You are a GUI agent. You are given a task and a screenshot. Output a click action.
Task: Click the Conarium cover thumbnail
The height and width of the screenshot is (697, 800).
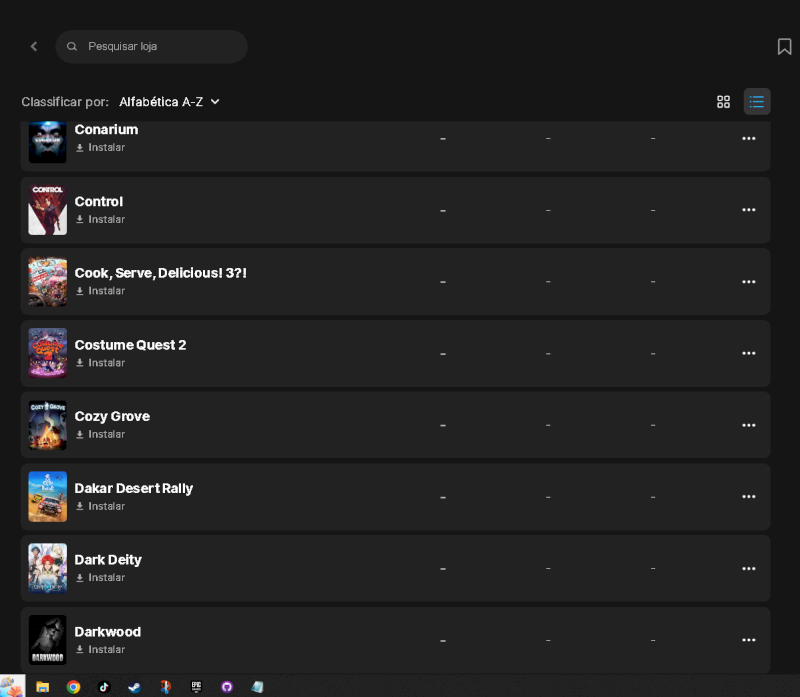[47, 142]
